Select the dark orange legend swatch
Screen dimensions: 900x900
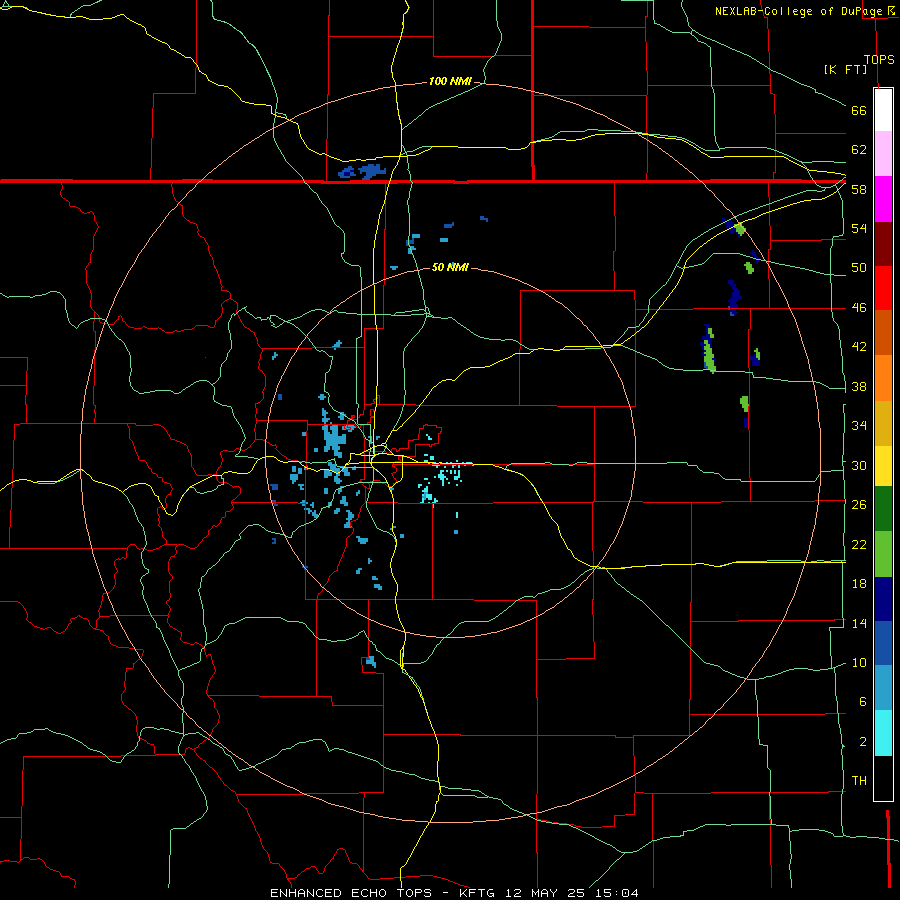pyautogui.click(x=883, y=332)
